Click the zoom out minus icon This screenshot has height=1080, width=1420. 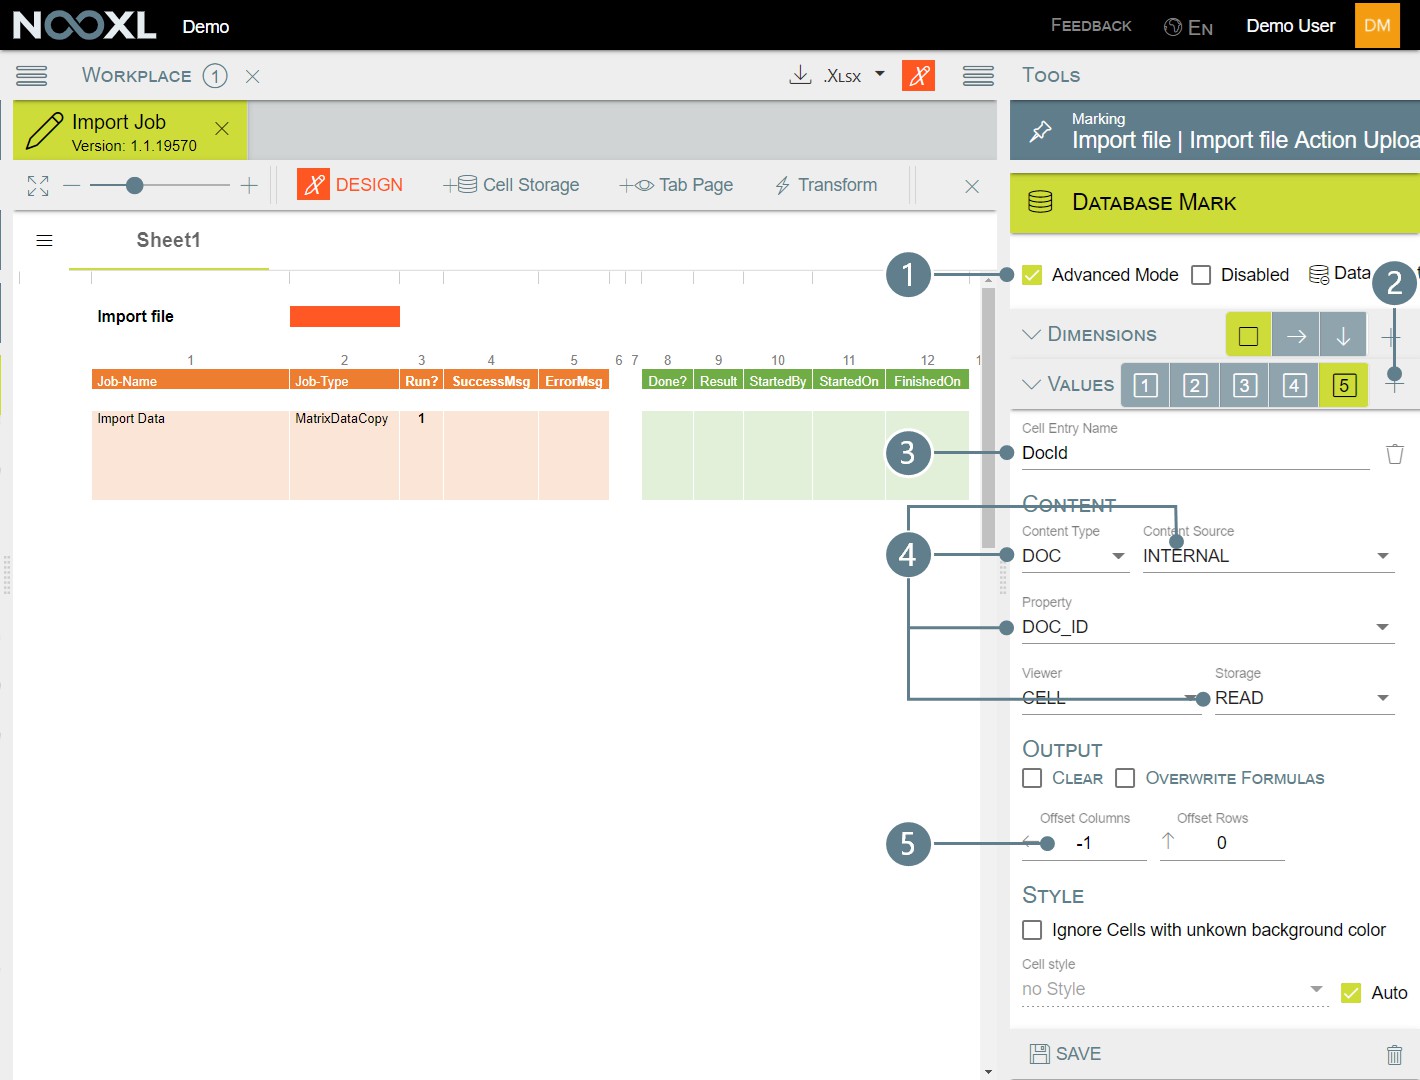(x=71, y=186)
